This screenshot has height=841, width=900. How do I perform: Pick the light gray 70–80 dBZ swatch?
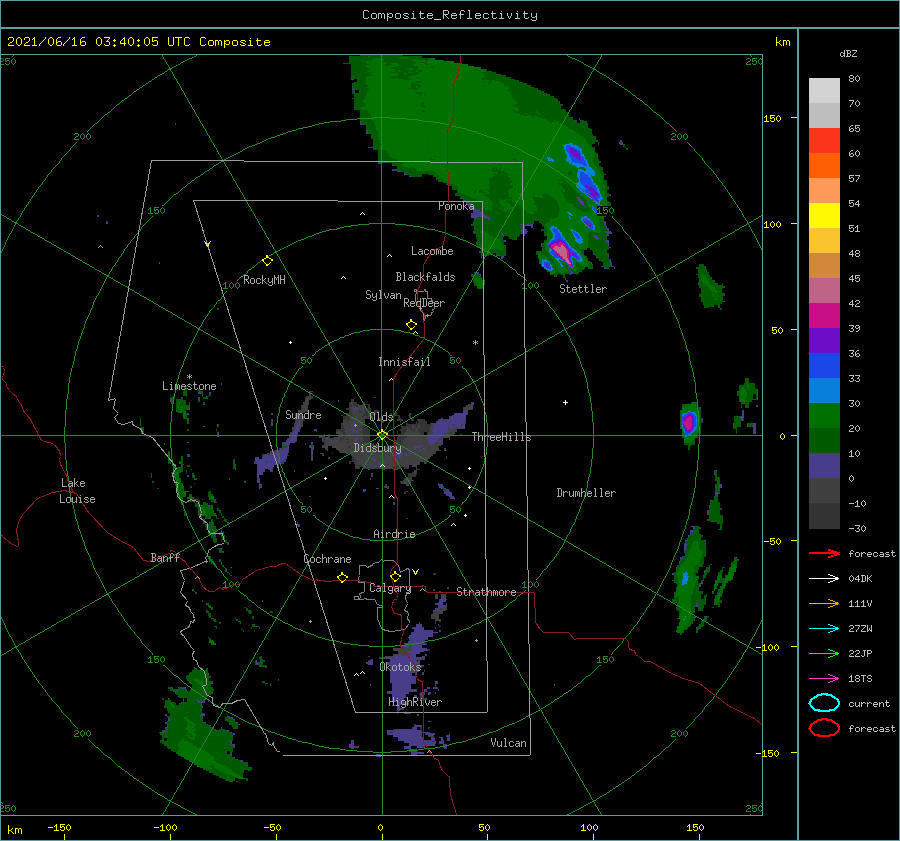(824, 91)
